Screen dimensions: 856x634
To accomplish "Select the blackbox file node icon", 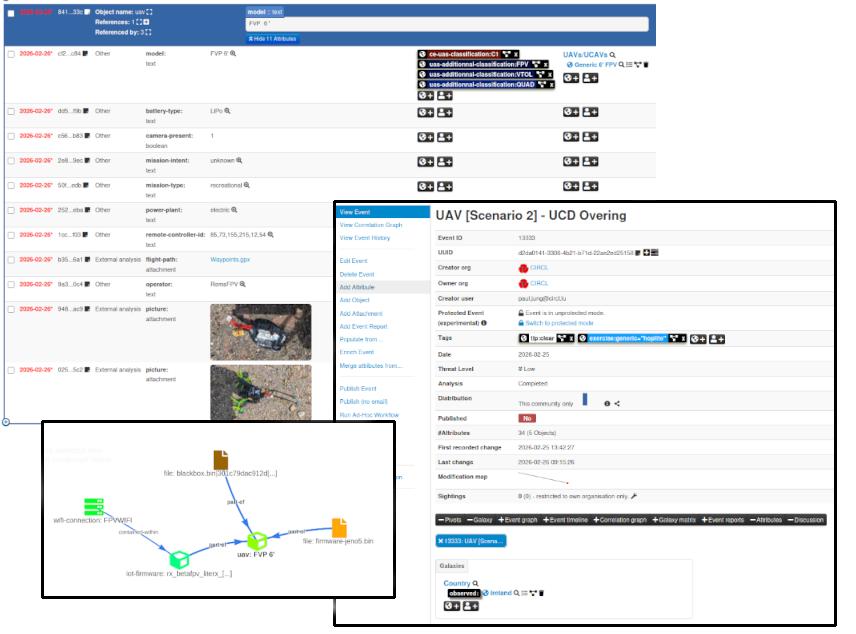I will coord(220,459).
